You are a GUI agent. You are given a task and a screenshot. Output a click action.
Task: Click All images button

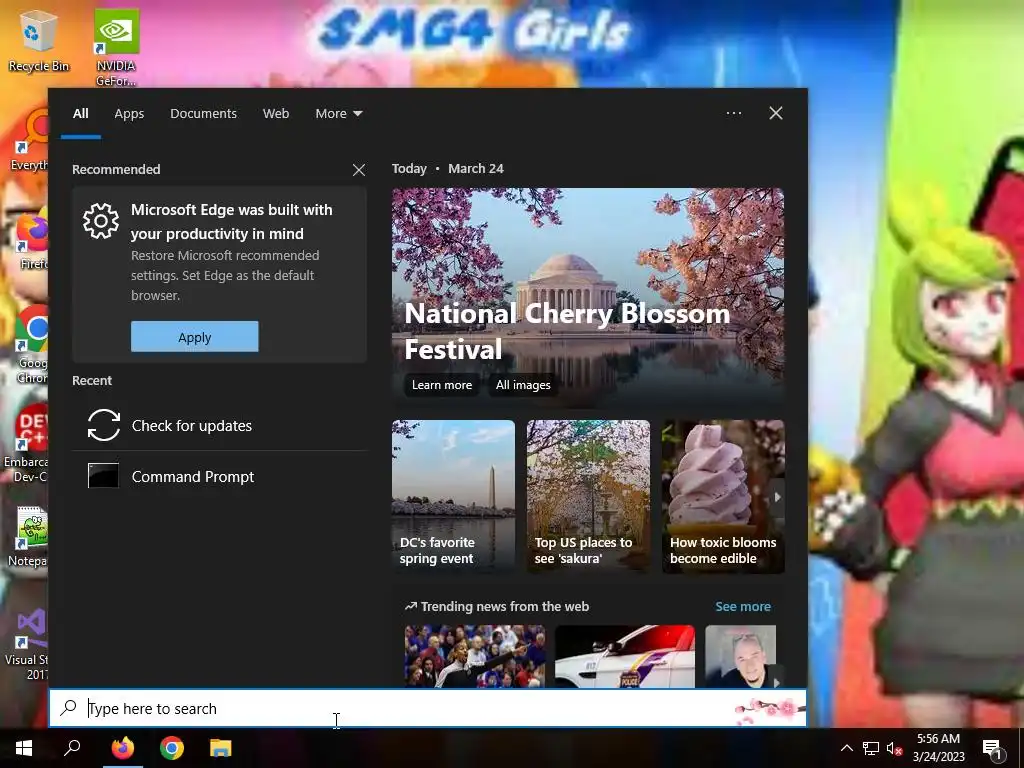[522, 385]
